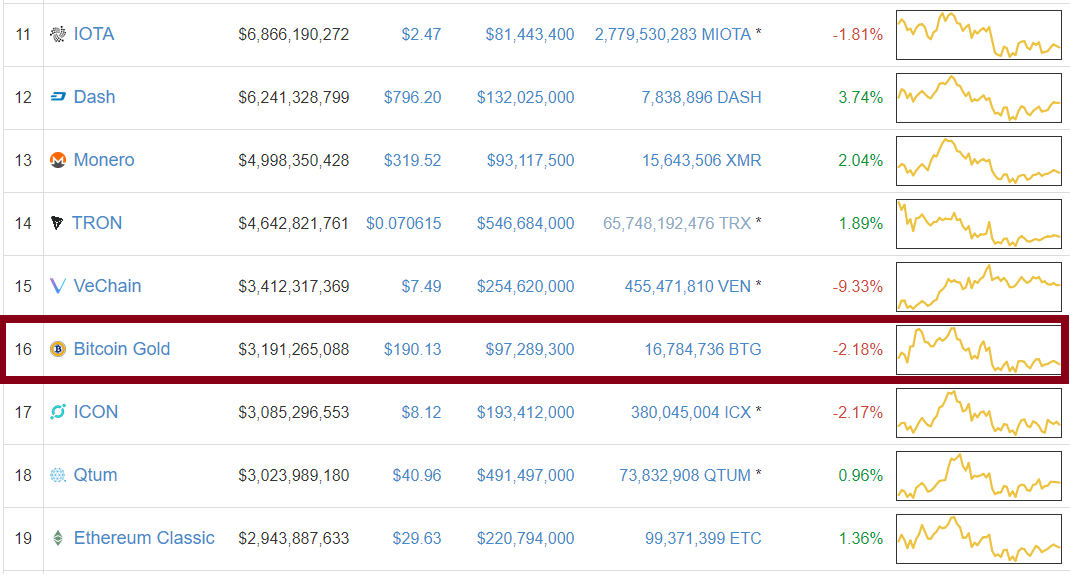The height and width of the screenshot is (574, 1070).
Task: Click TRON price $0.070615
Action: [403, 223]
